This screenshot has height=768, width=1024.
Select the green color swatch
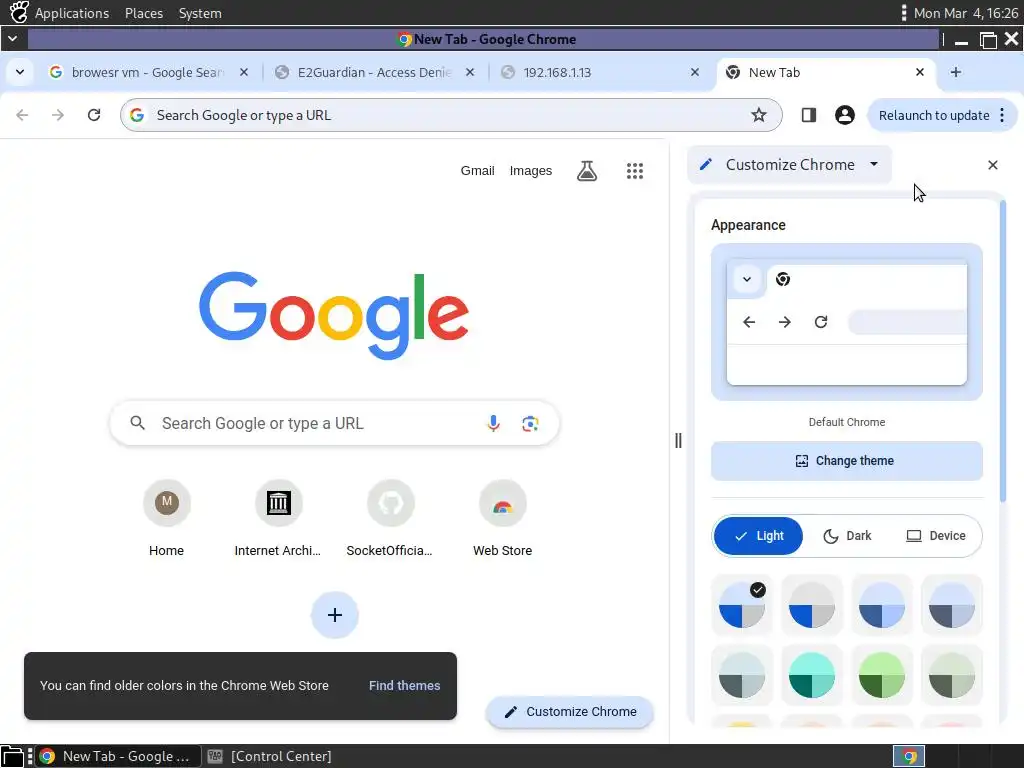(x=882, y=675)
